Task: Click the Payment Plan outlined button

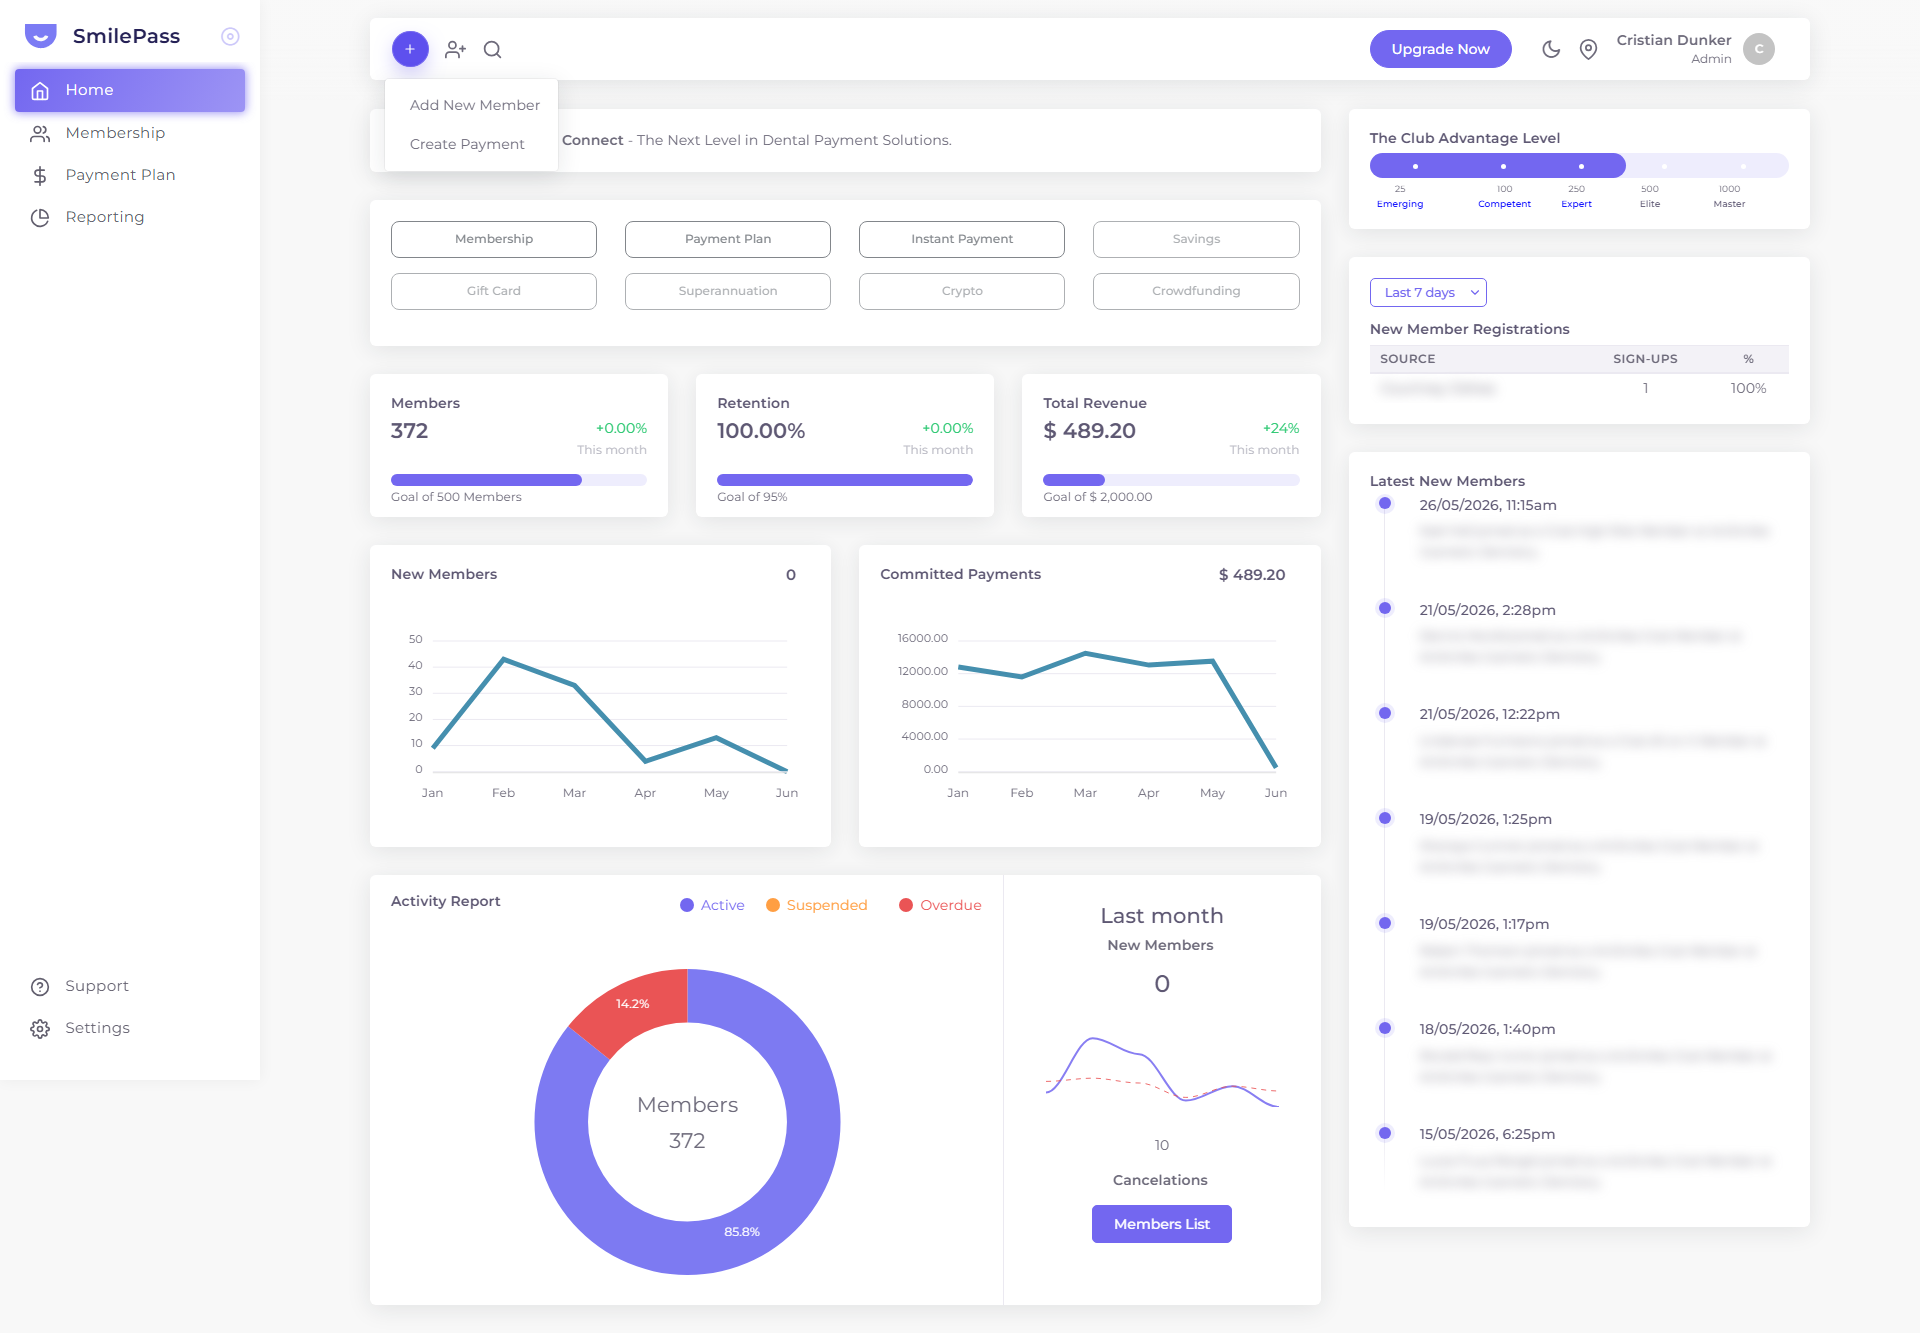Action: pyautogui.click(x=728, y=239)
